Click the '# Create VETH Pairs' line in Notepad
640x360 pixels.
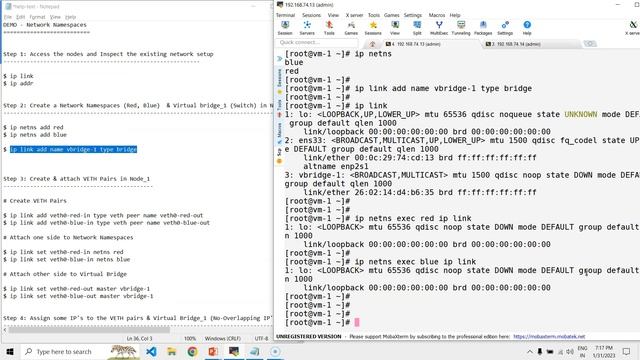(35, 201)
